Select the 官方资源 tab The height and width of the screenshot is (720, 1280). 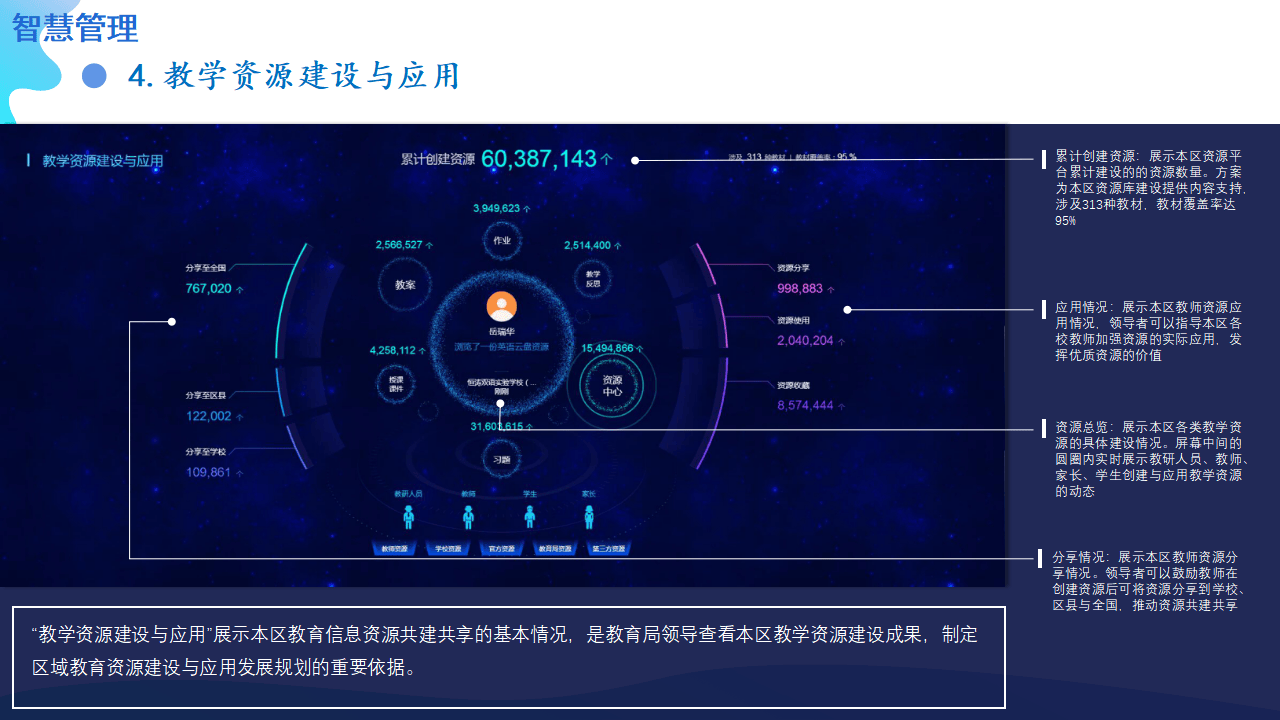(x=502, y=549)
